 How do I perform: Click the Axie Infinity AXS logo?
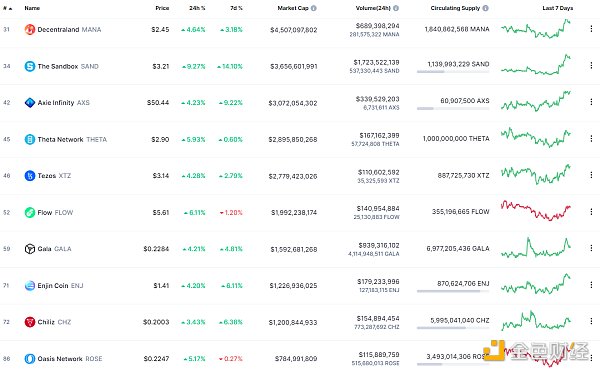(x=30, y=103)
